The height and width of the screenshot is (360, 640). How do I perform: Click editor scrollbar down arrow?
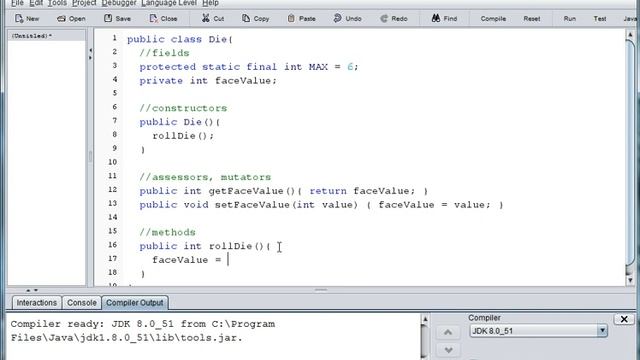630,280
